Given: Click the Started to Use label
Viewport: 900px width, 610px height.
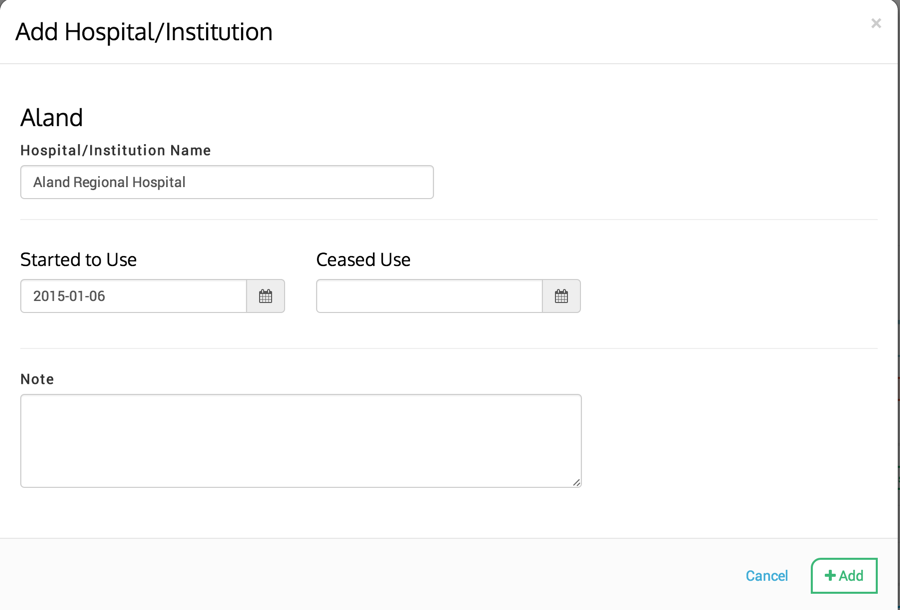Looking at the screenshot, I should click(x=78, y=259).
